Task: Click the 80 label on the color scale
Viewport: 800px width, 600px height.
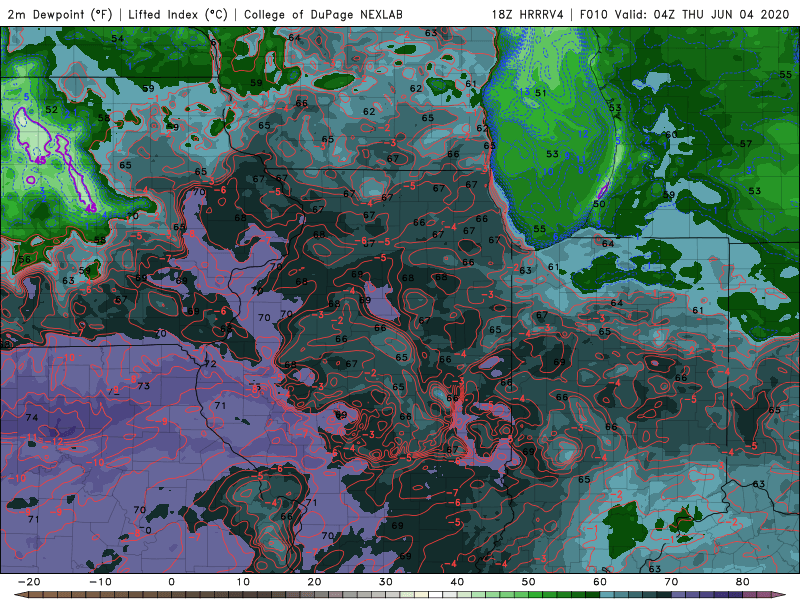Action: [743, 582]
